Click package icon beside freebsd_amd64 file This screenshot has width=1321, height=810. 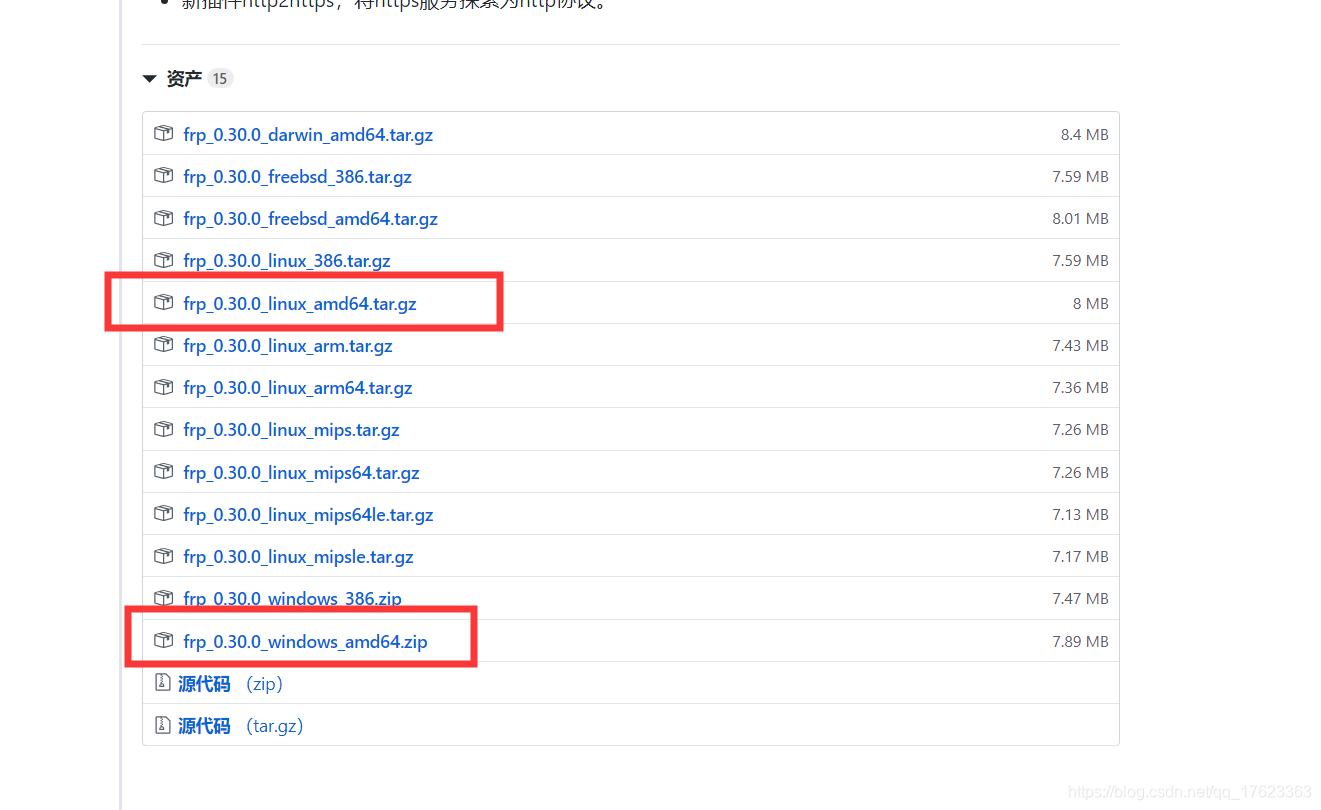tap(163, 217)
